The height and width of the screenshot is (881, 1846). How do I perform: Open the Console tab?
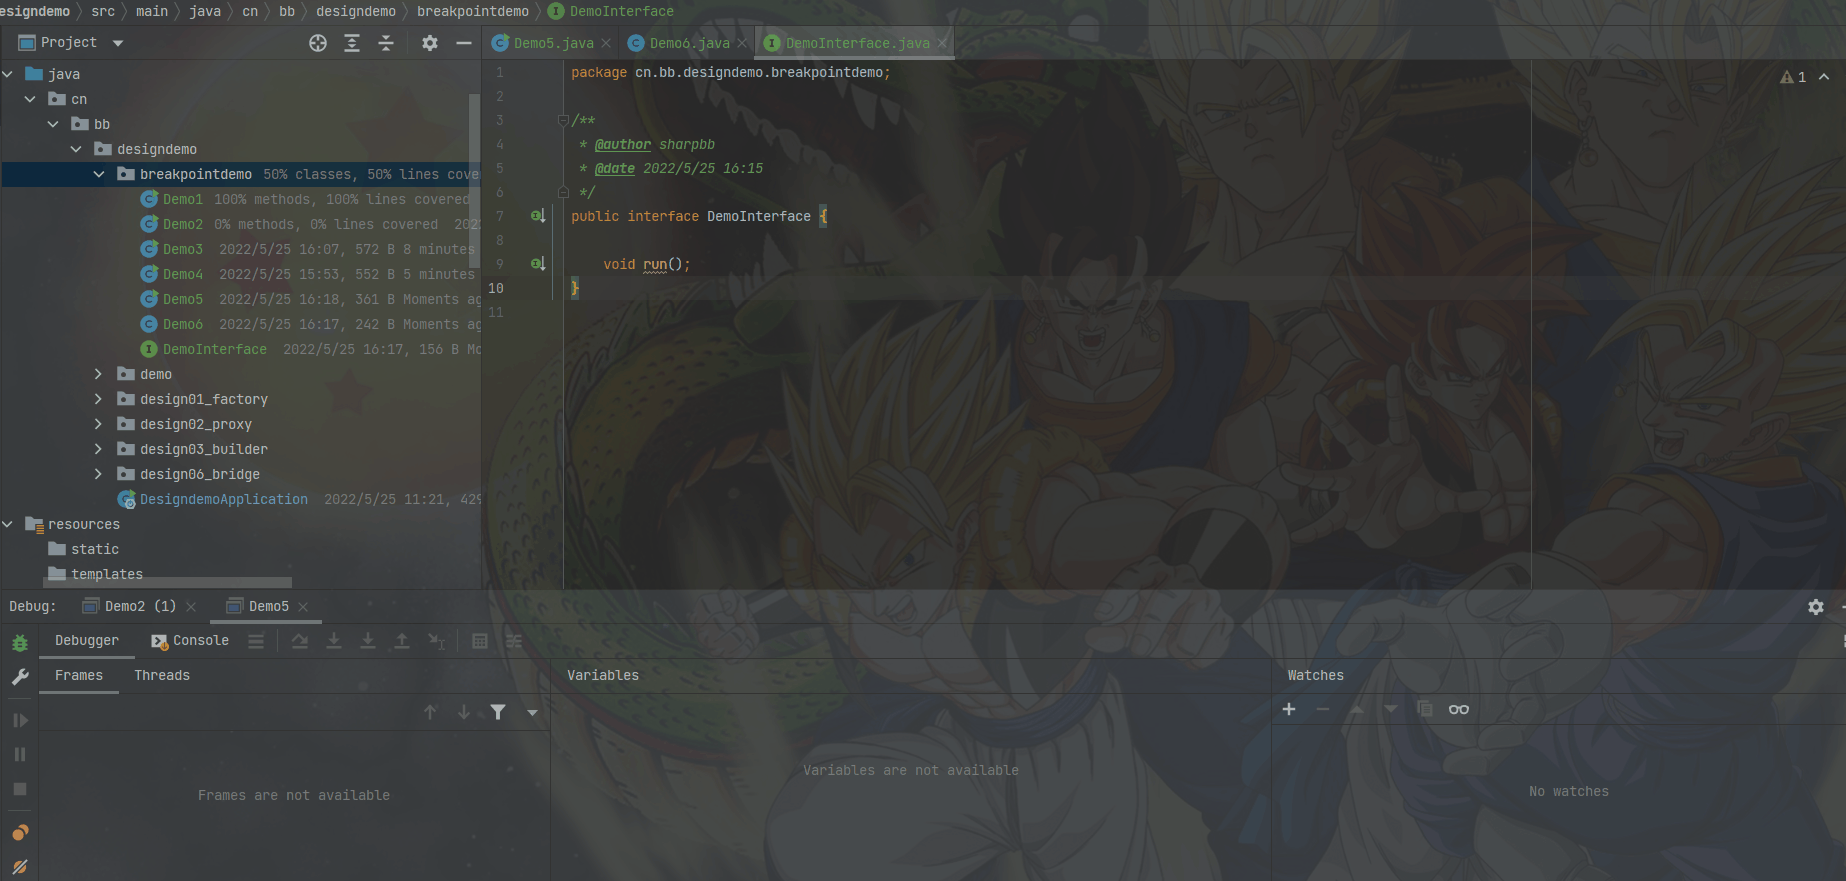(190, 640)
